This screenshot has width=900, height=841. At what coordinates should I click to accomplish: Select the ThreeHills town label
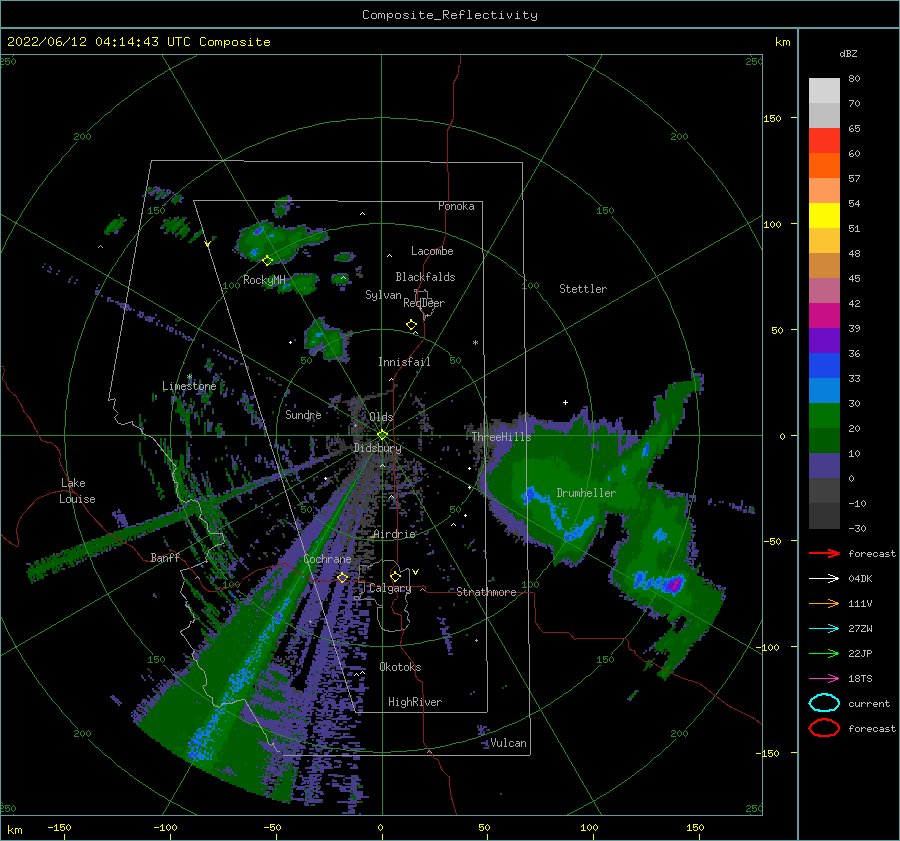tap(501, 437)
